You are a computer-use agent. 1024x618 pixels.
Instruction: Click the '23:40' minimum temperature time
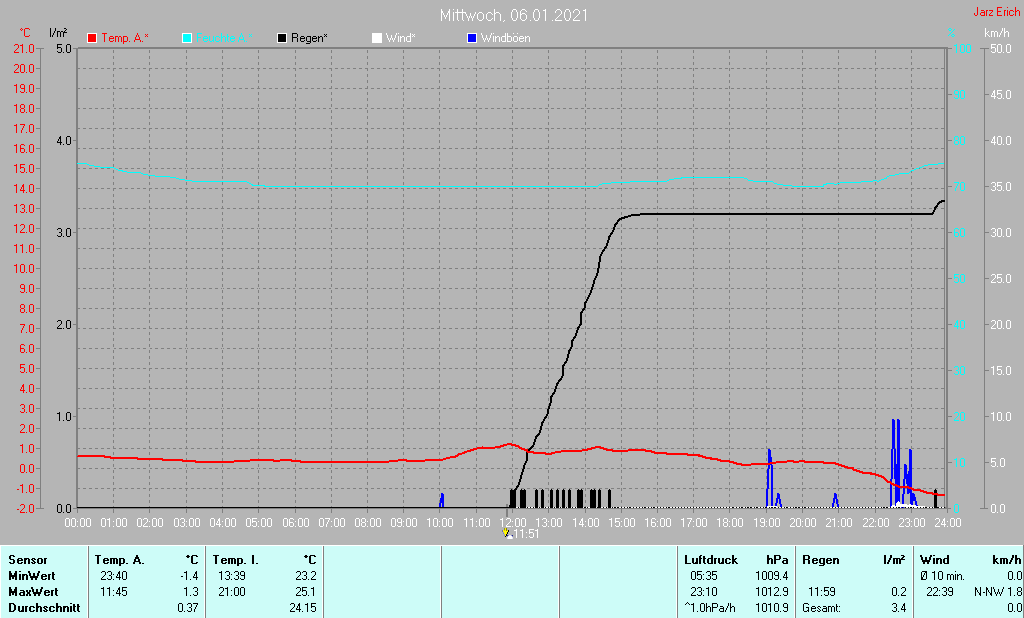tap(114, 576)
